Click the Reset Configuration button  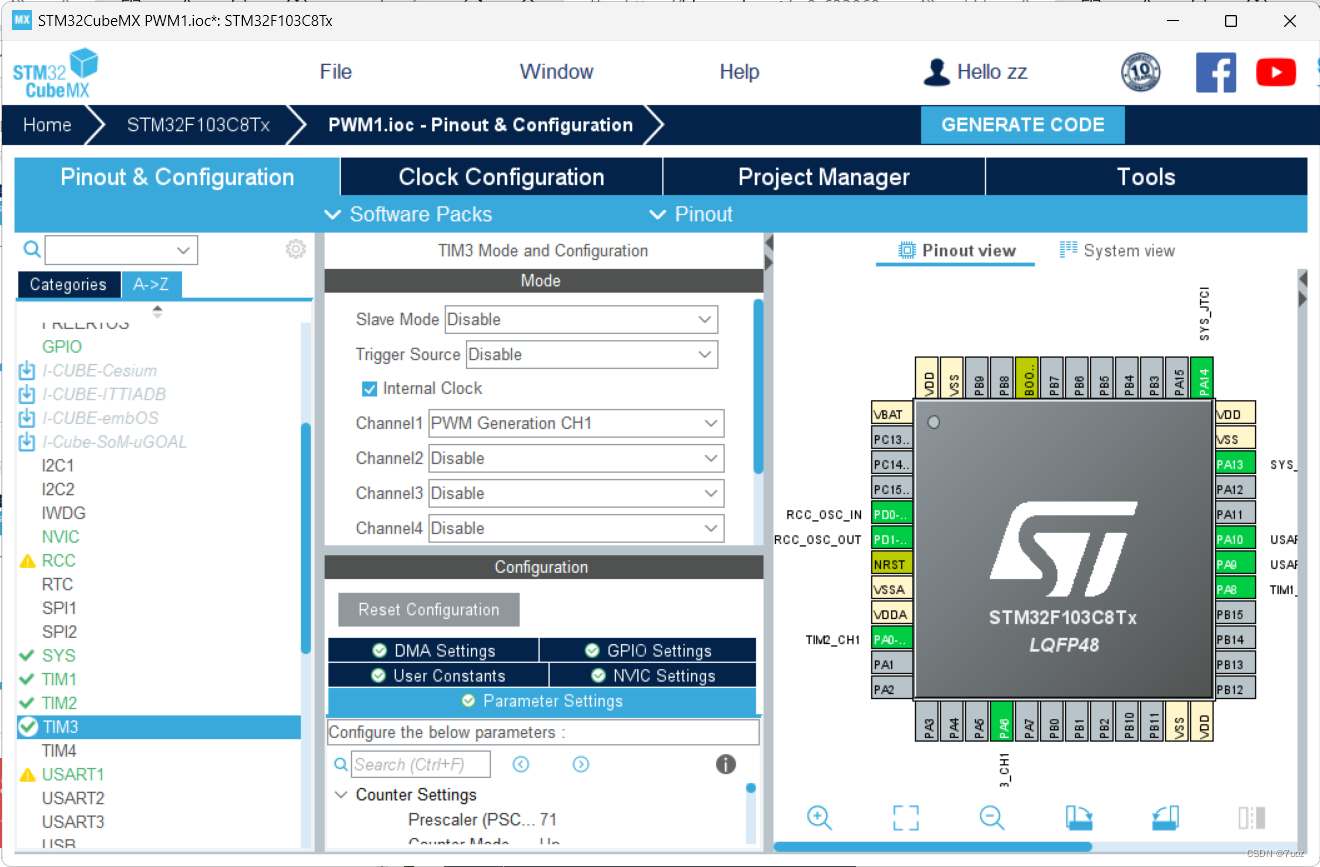(429, 610)
